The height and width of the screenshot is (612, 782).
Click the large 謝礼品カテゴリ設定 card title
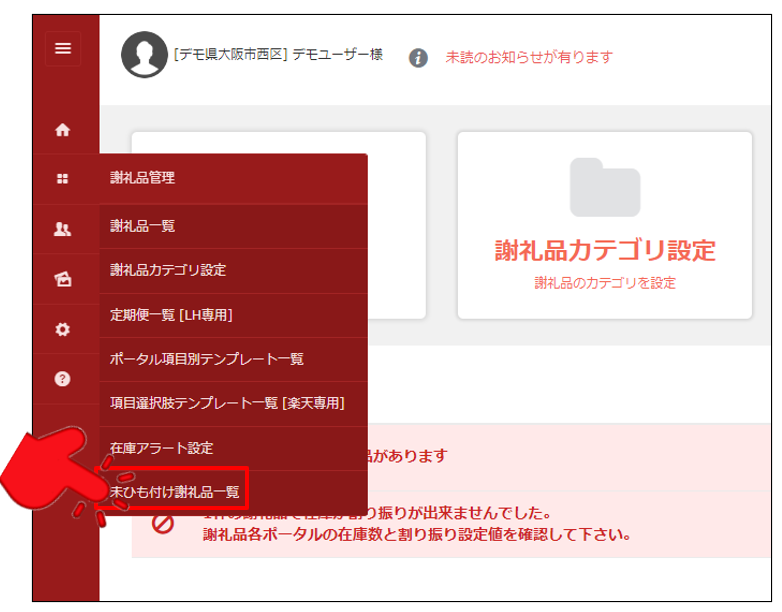[x=605, y=250]
